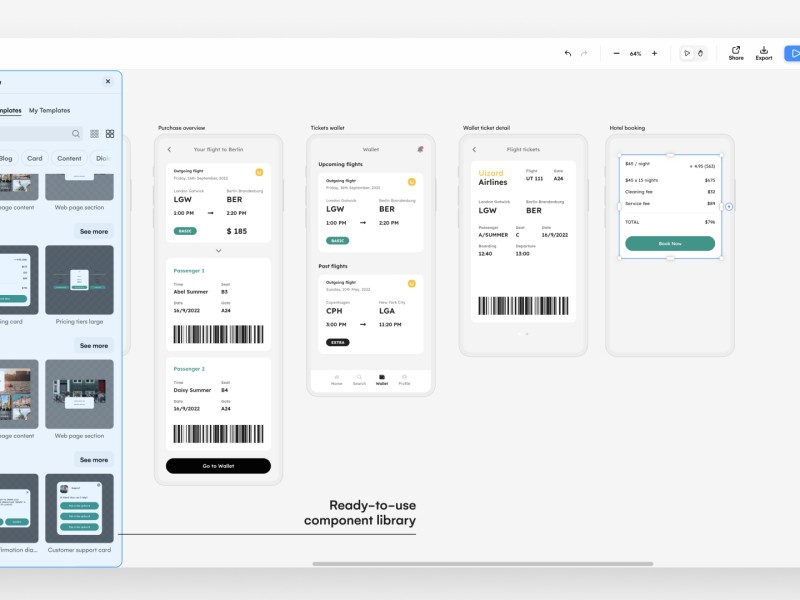The image size is (800, 600).
Task: Select the Wallet tab in bottom navbar
Action: (x=382, y=380)
